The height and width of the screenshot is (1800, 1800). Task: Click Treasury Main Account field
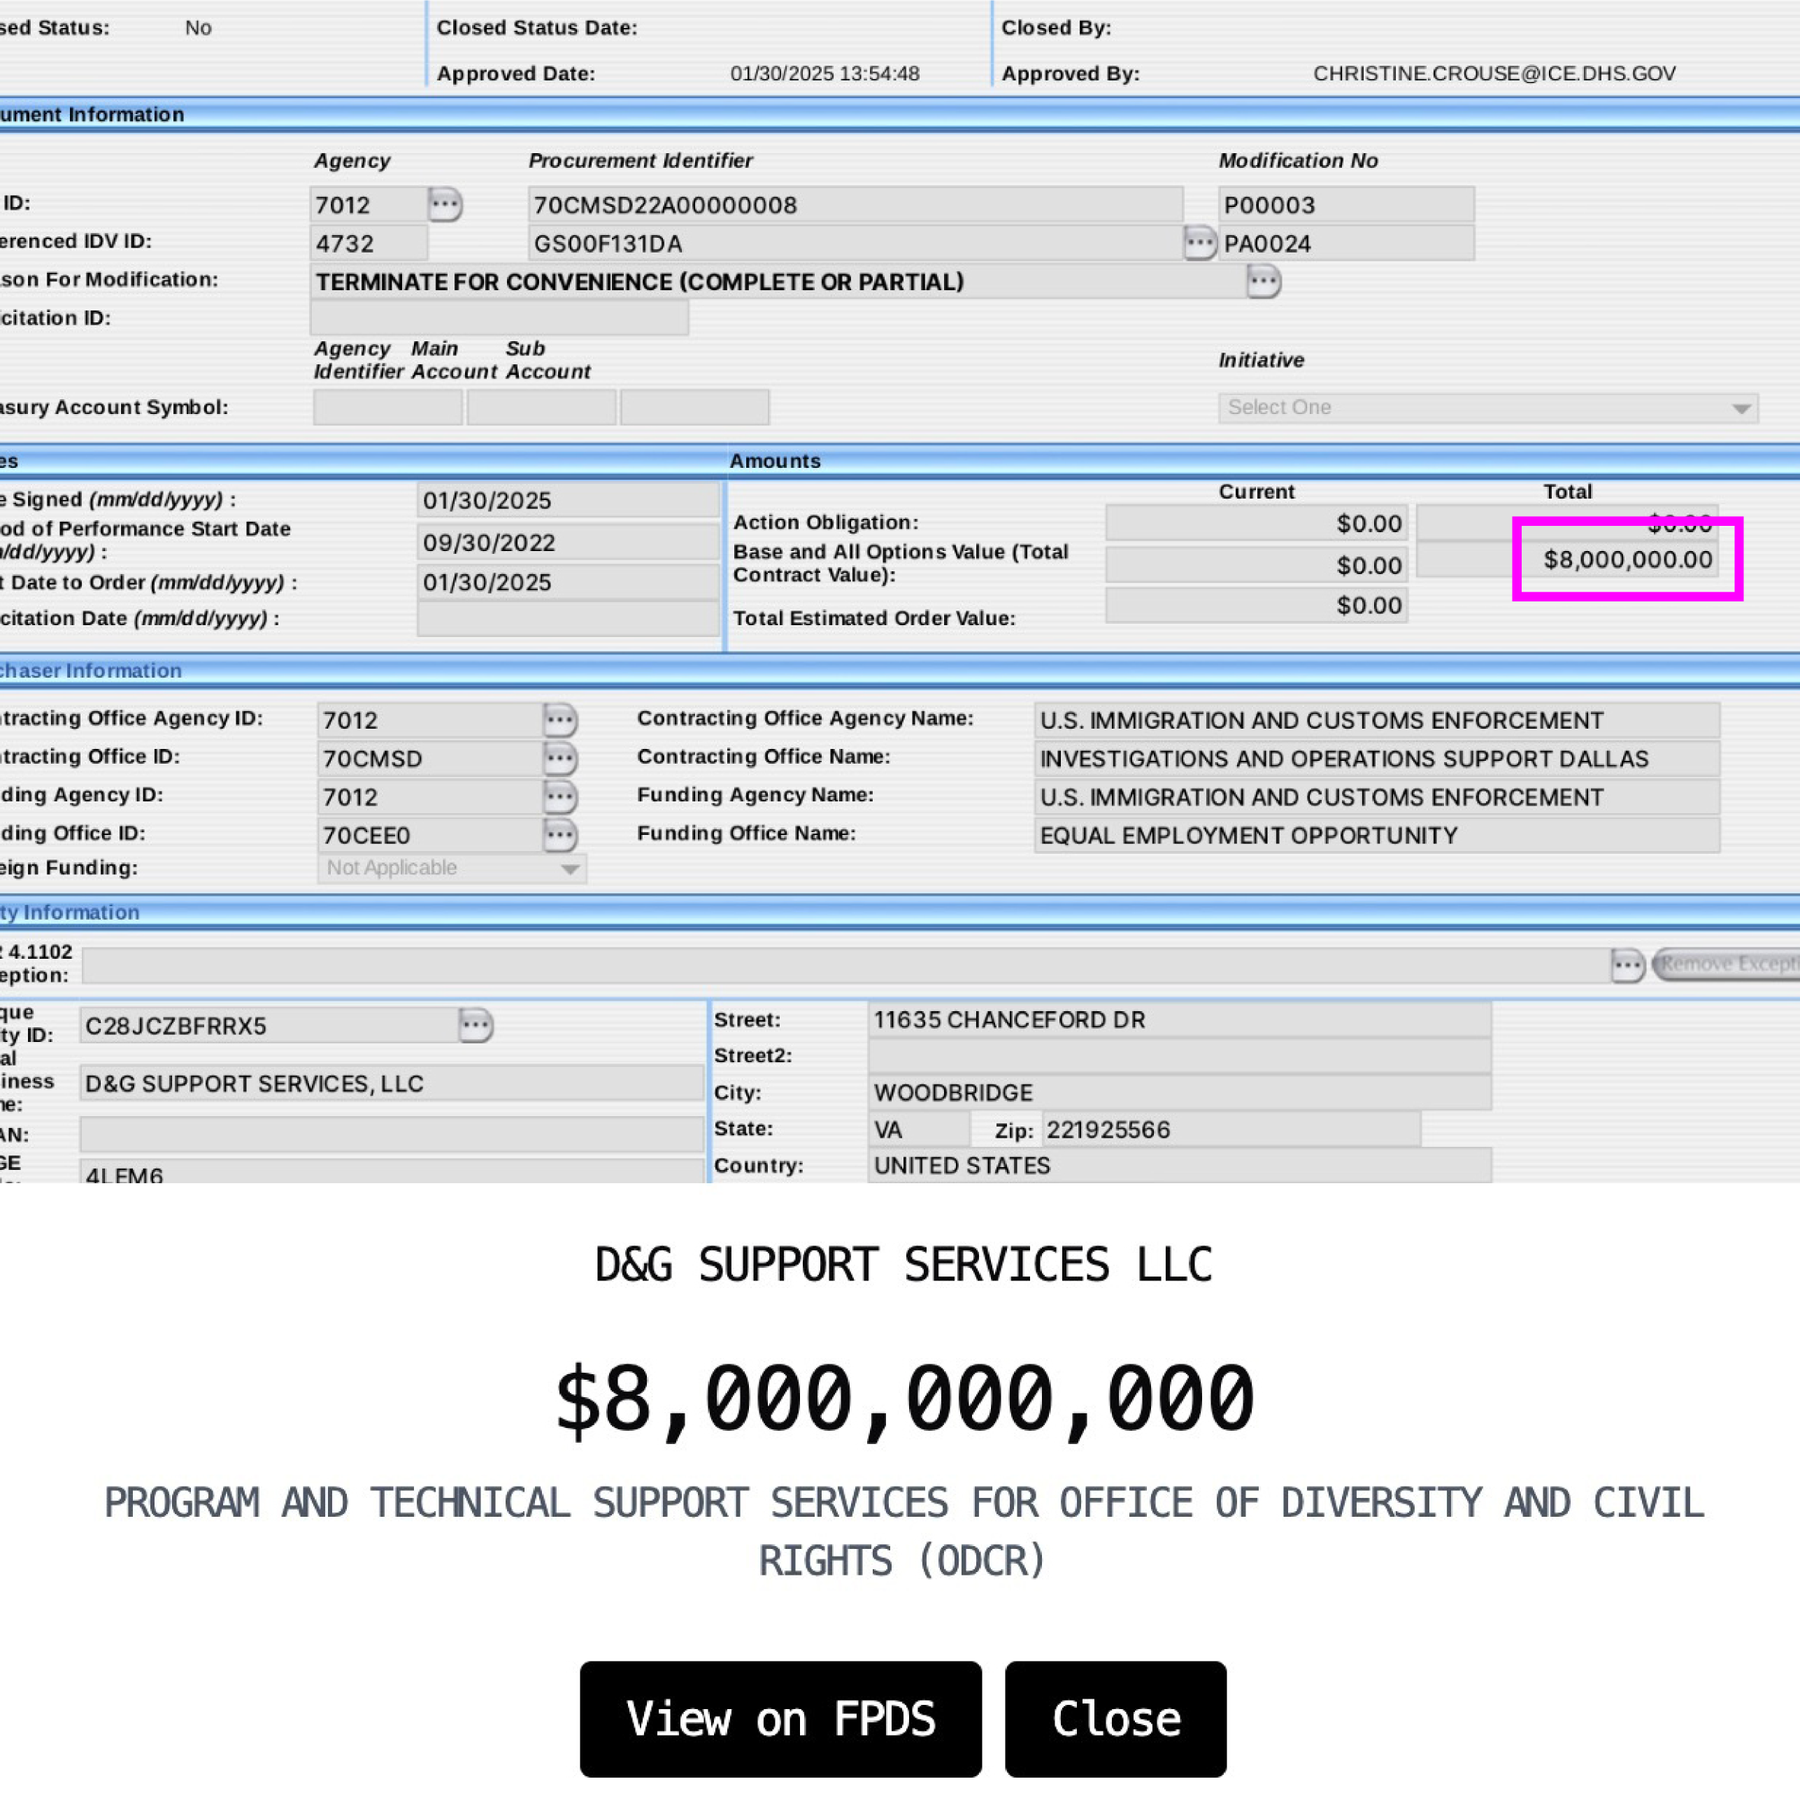(x=541, y=408)
